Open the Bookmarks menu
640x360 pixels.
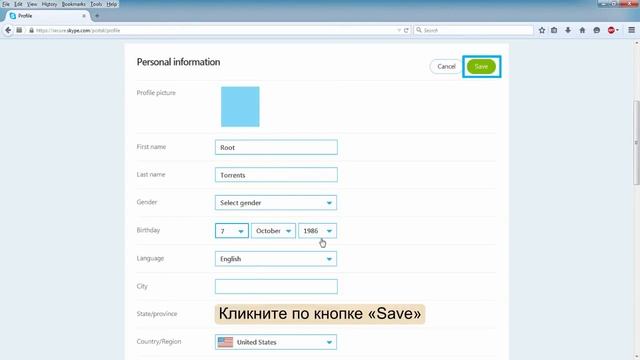(73, 4)
